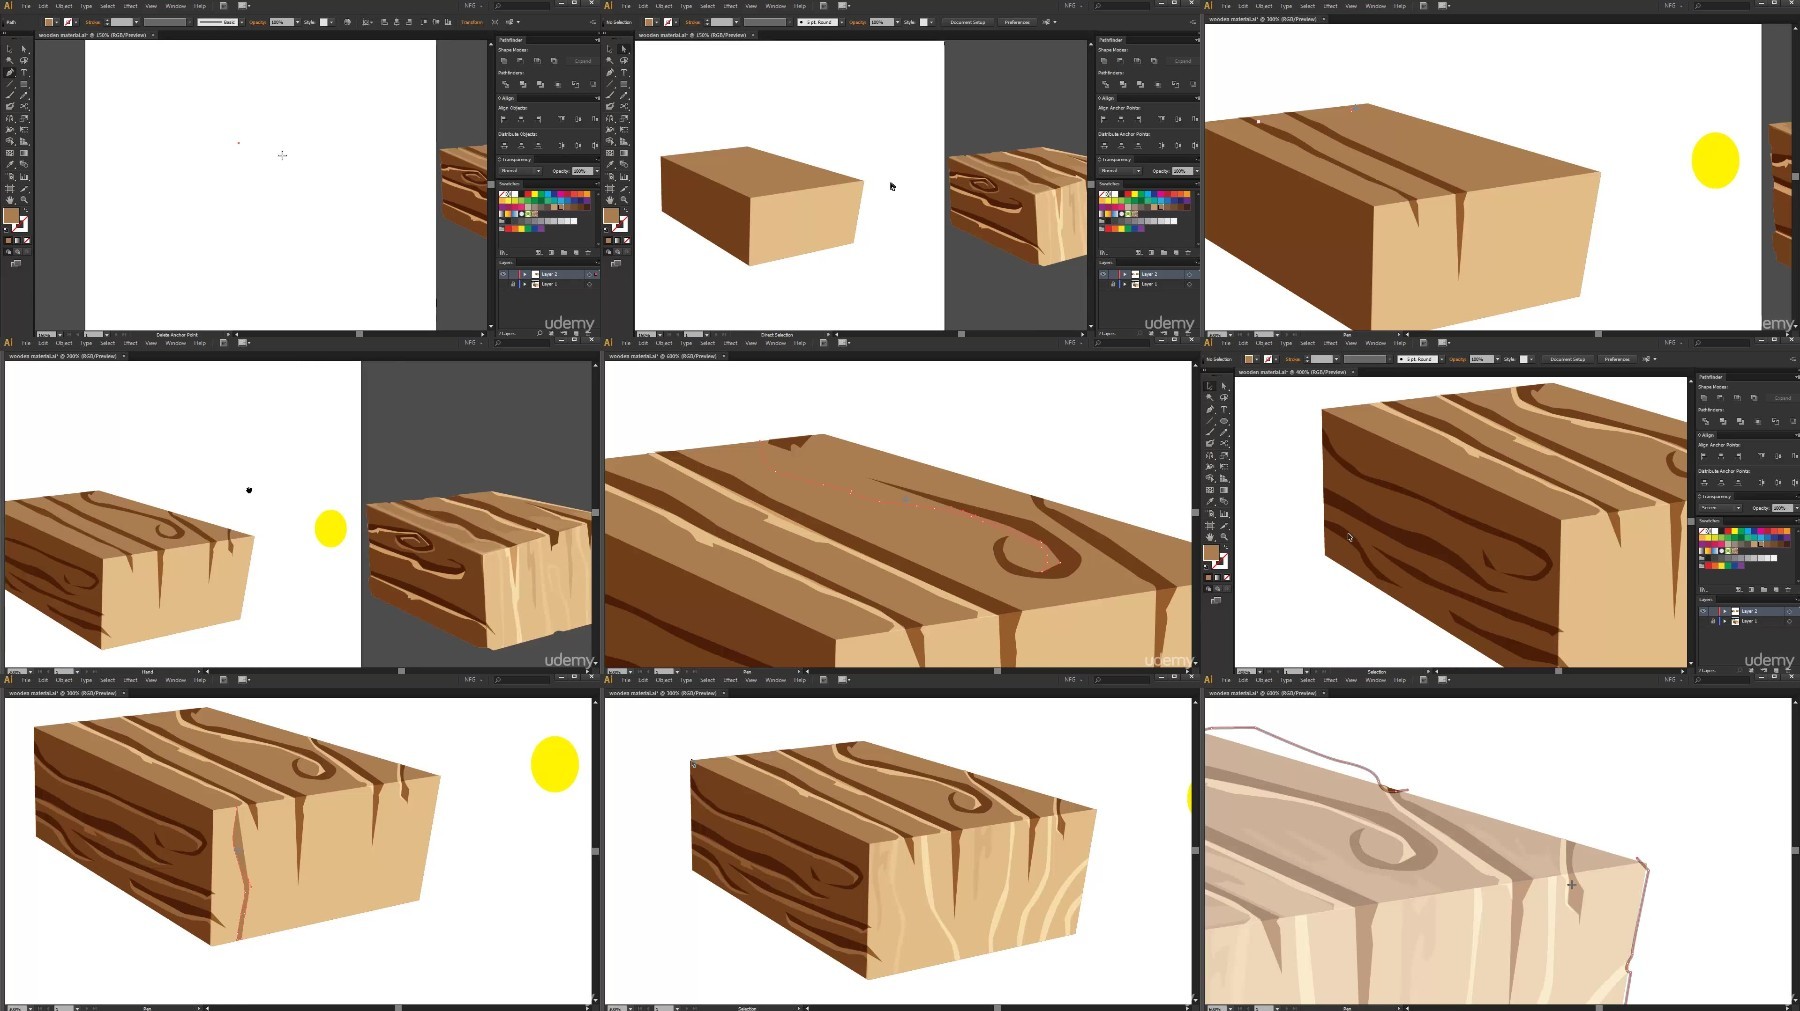Click Document Setup button in middle-right frame
Screen dimensions: 1800x1011
point(1568,359)
